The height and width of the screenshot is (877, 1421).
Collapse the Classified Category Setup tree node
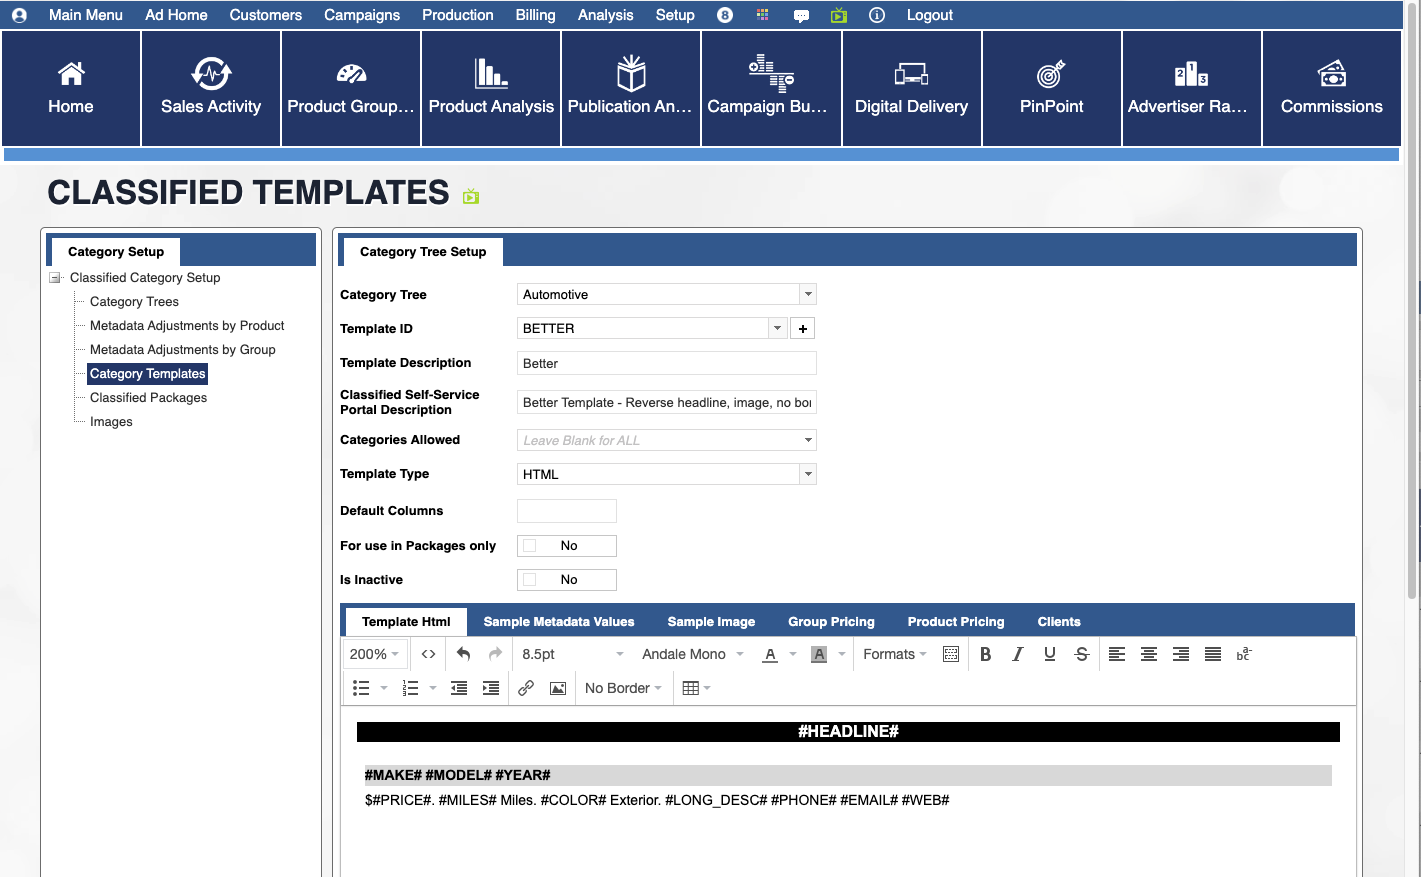(x=56, y=278)
